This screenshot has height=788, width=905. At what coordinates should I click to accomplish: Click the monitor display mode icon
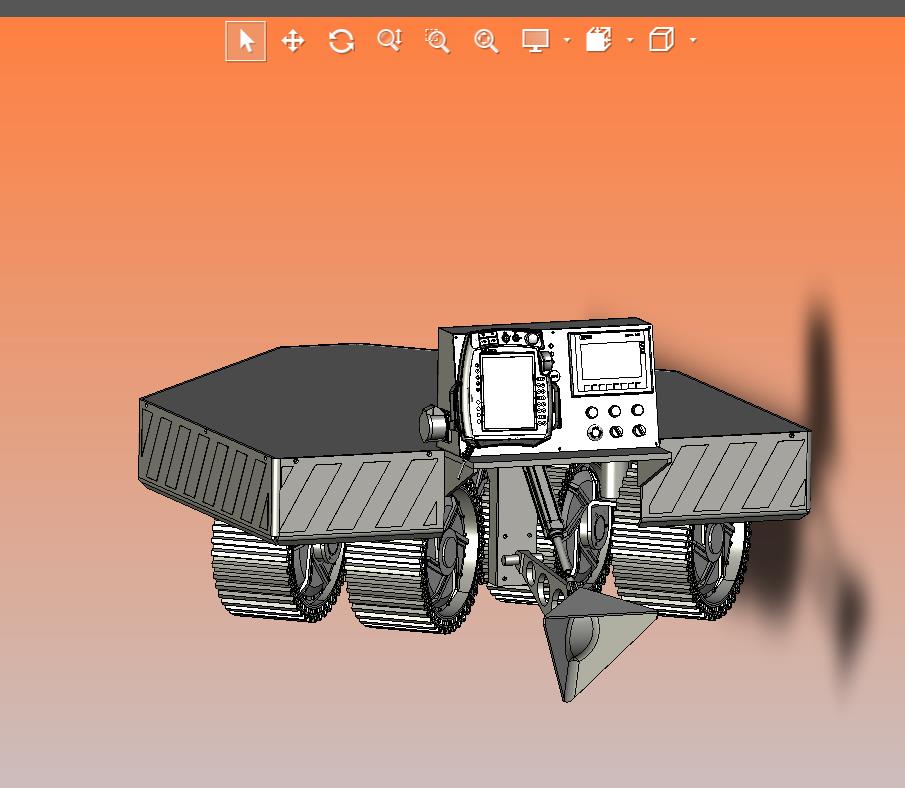[536, 41]
